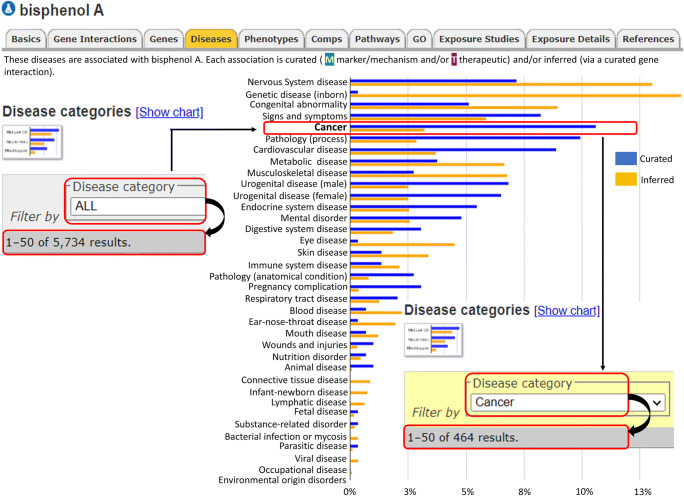The width and height of the screenshot is (684, 496).
Task: Select the Substance-related disorder label
Action: 291,424
